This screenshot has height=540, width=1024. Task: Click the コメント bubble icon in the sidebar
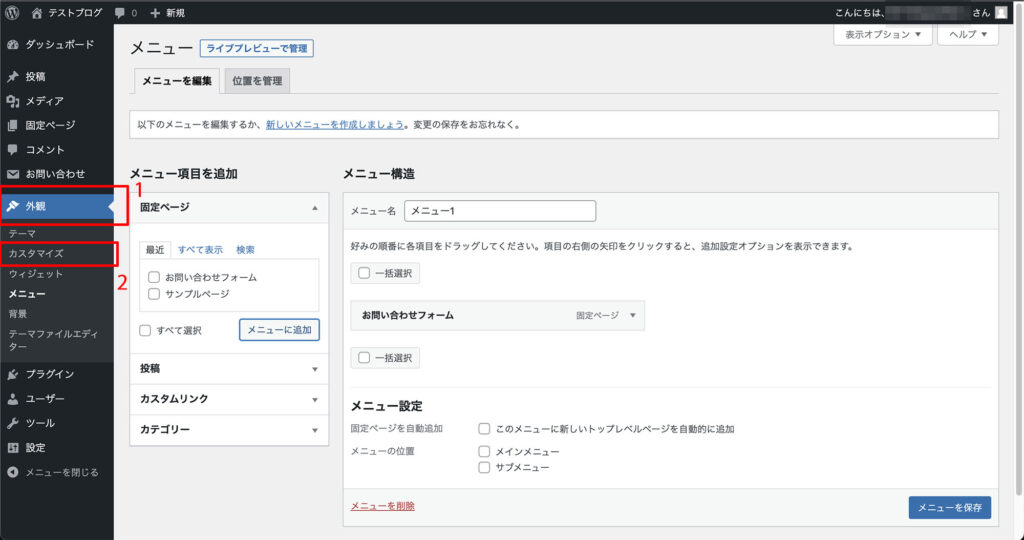[12, 150]
